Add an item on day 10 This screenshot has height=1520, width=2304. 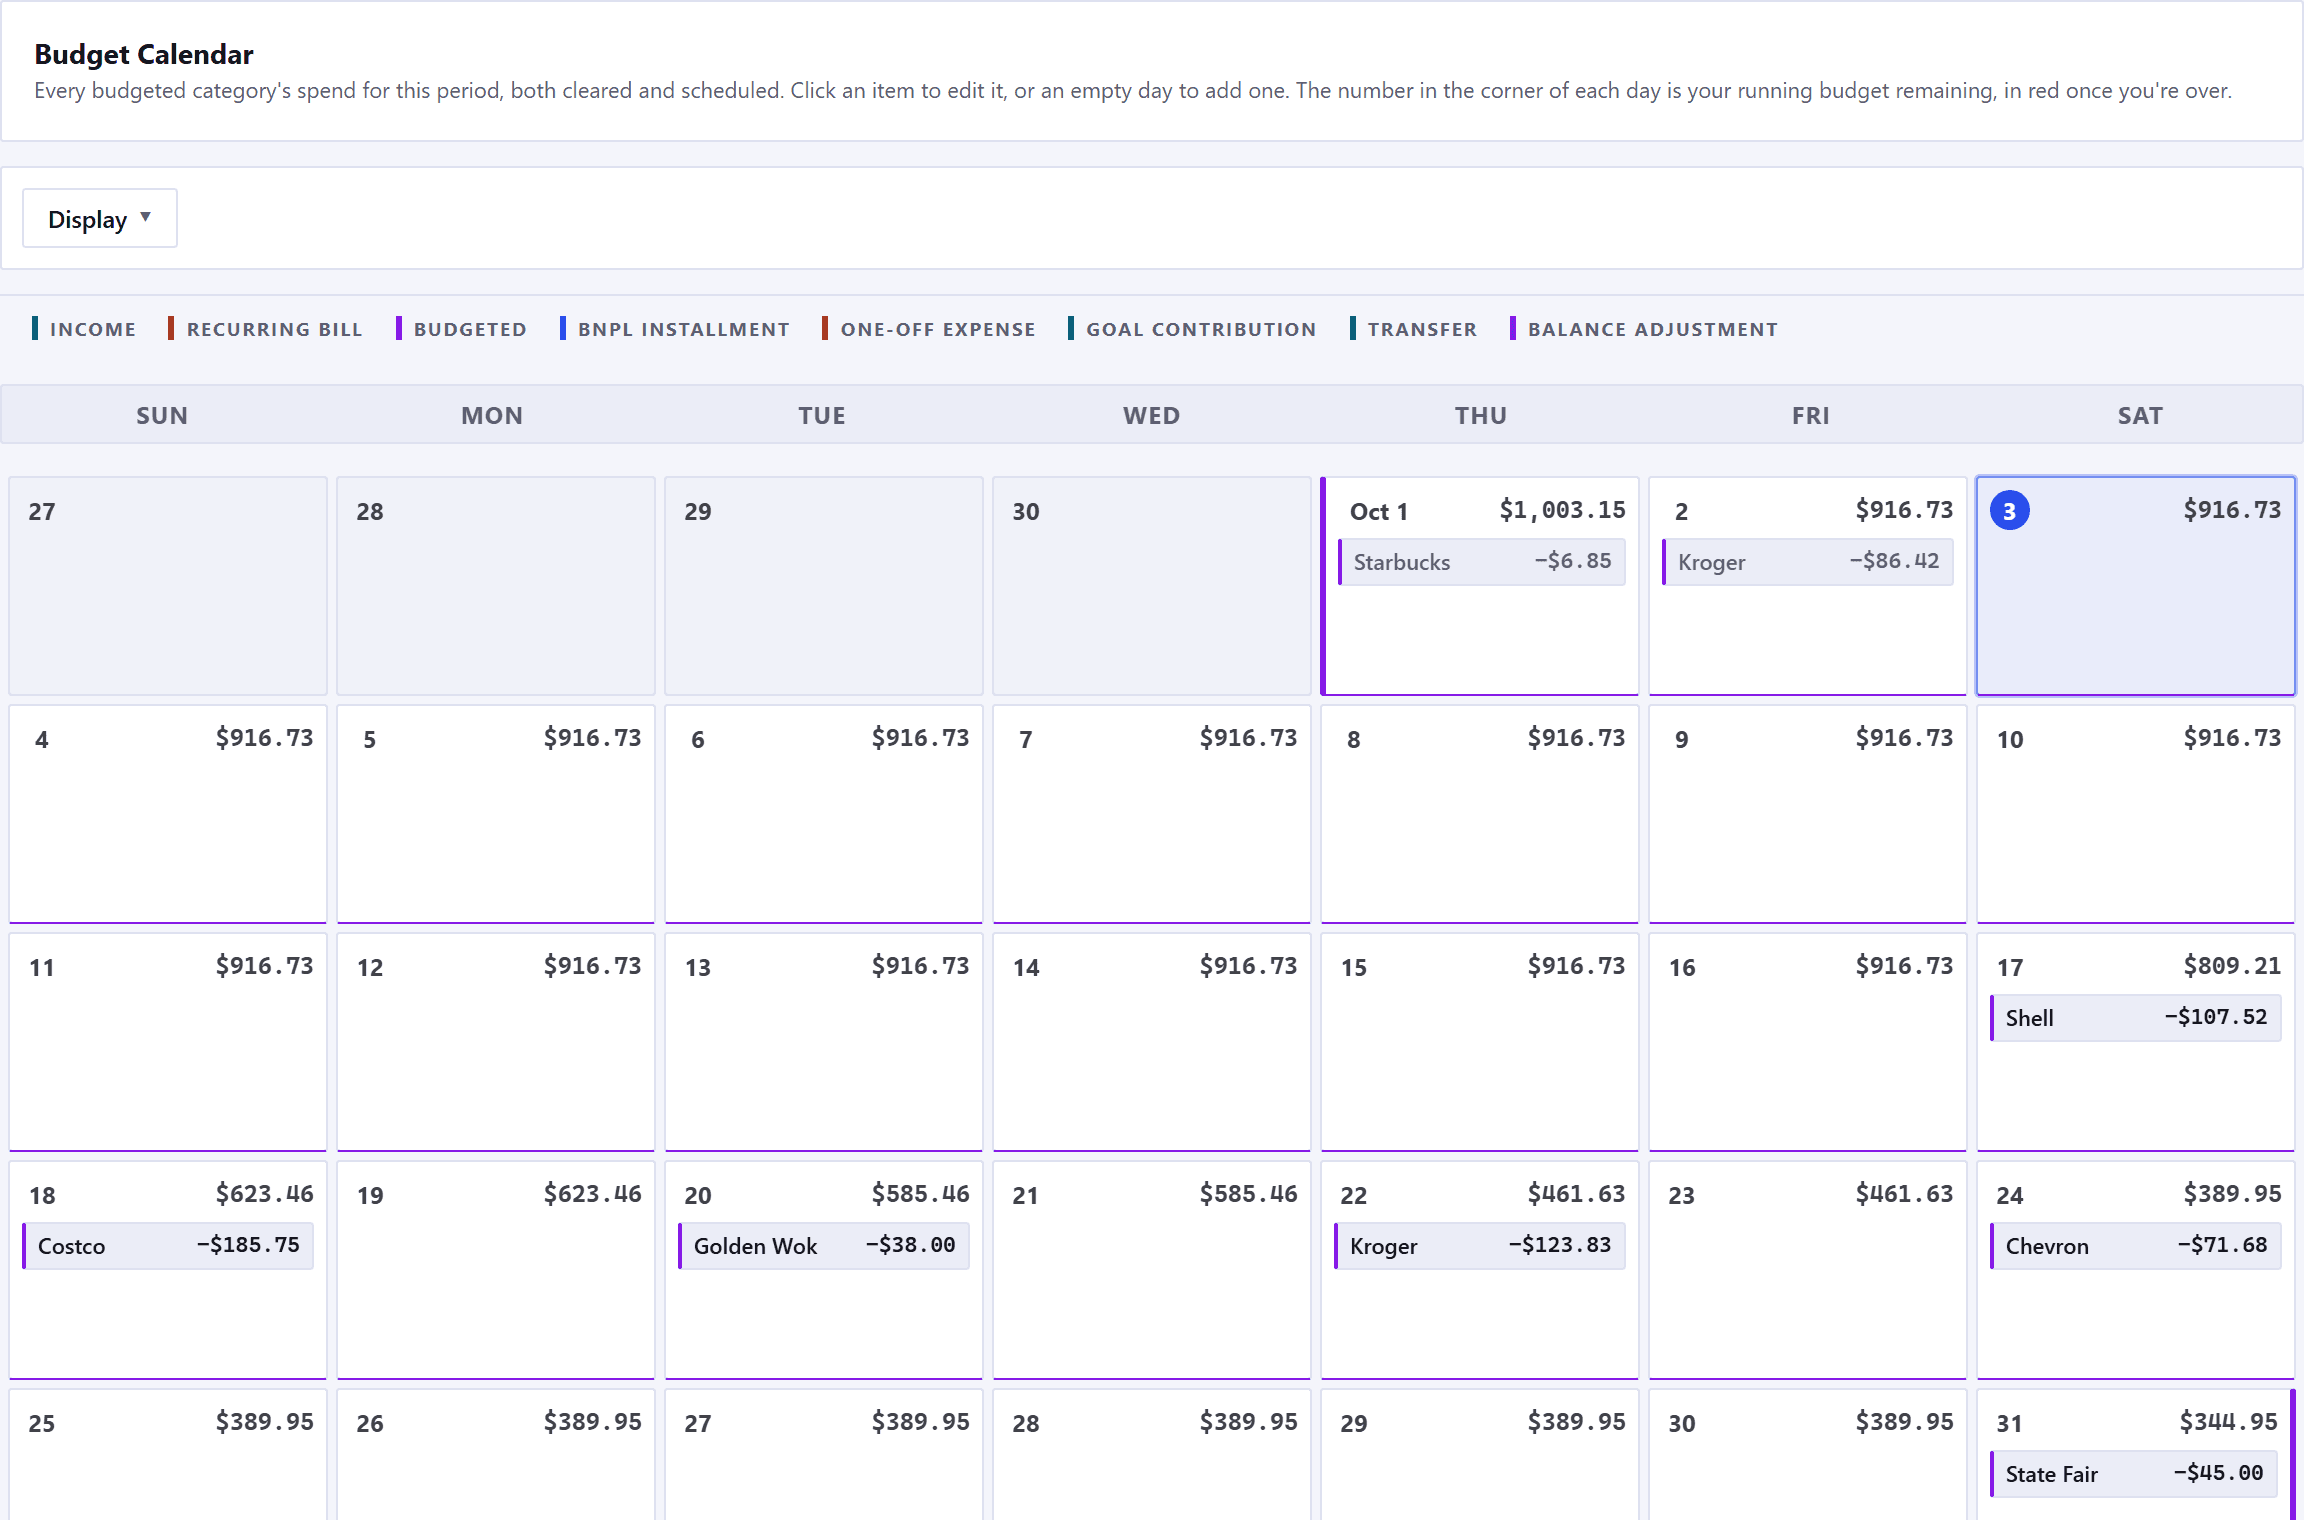(x=2136, y=814)
